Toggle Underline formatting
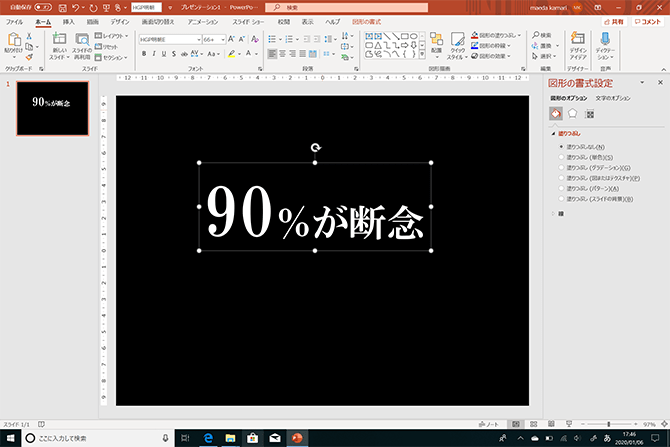The image size is (670, 447). 164,54
